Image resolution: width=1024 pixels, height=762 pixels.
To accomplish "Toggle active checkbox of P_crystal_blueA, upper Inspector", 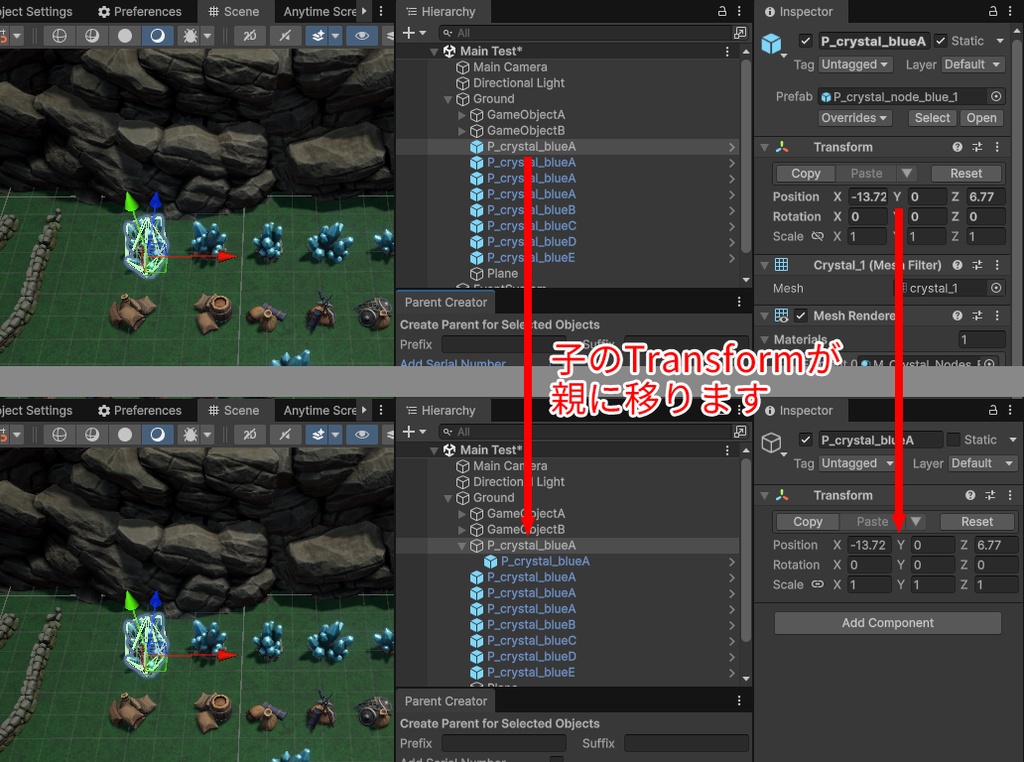I will point(805,41).
